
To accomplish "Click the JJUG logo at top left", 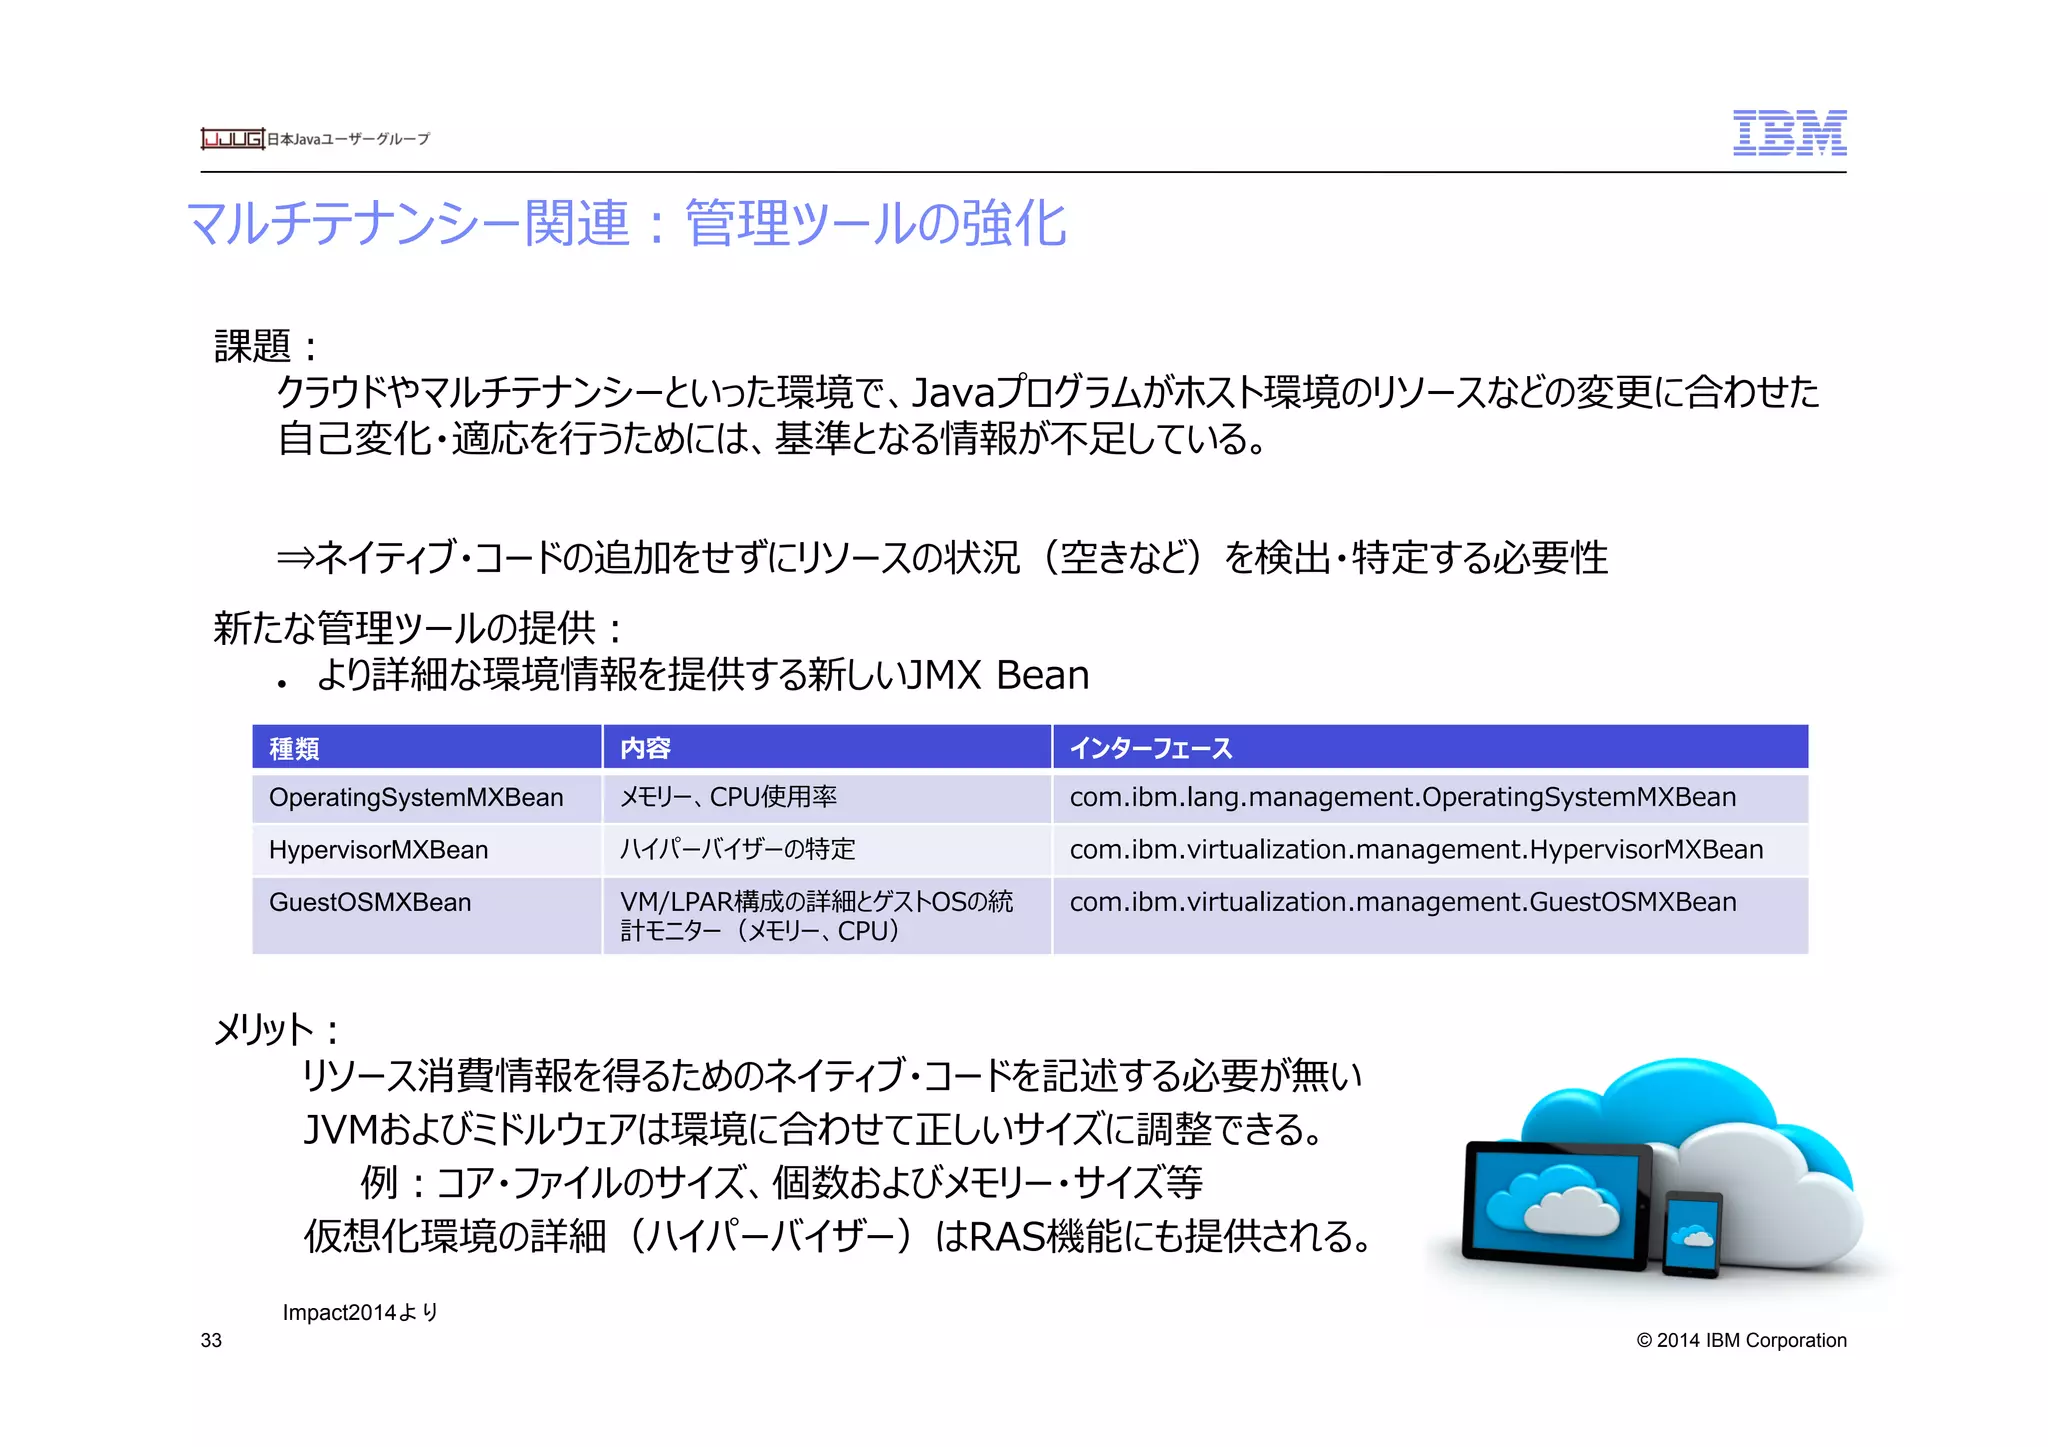I will pyautogui.click(x=232, y=139).
